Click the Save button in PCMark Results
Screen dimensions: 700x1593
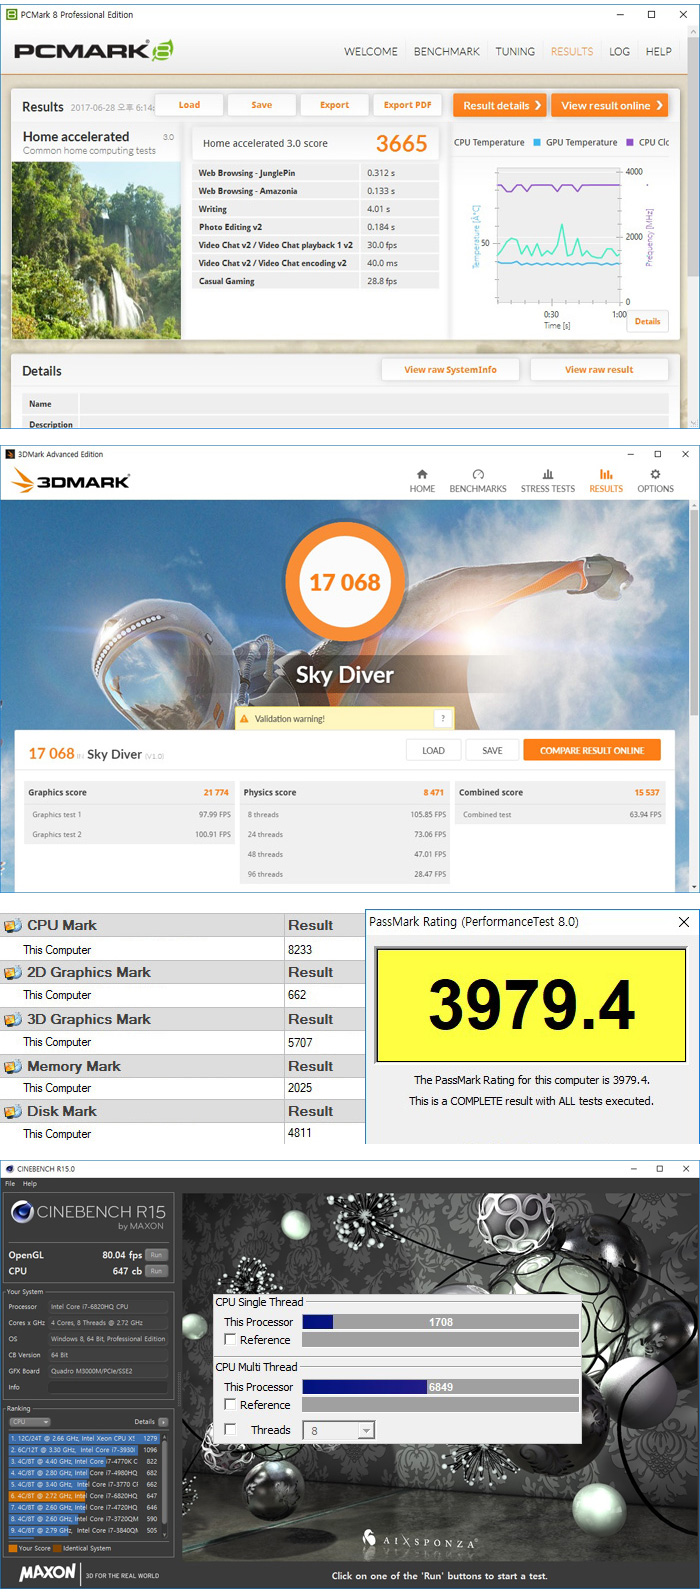(261, 105)
